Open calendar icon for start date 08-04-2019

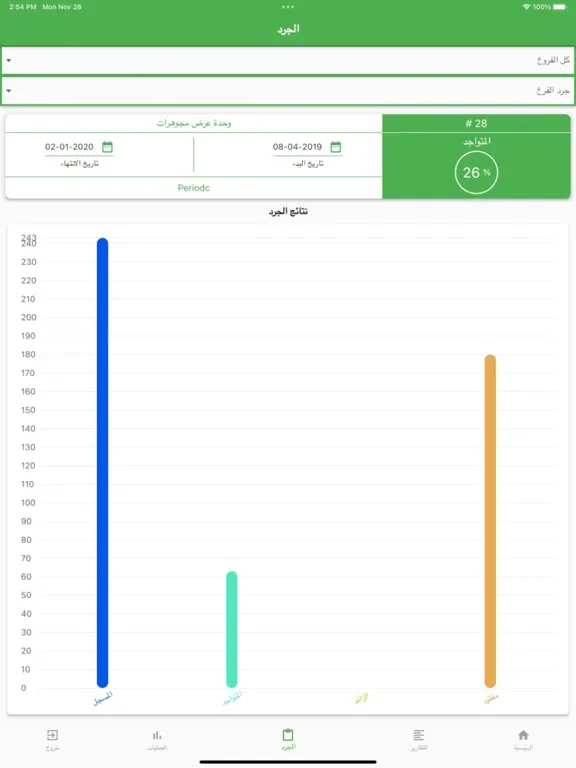336,146
